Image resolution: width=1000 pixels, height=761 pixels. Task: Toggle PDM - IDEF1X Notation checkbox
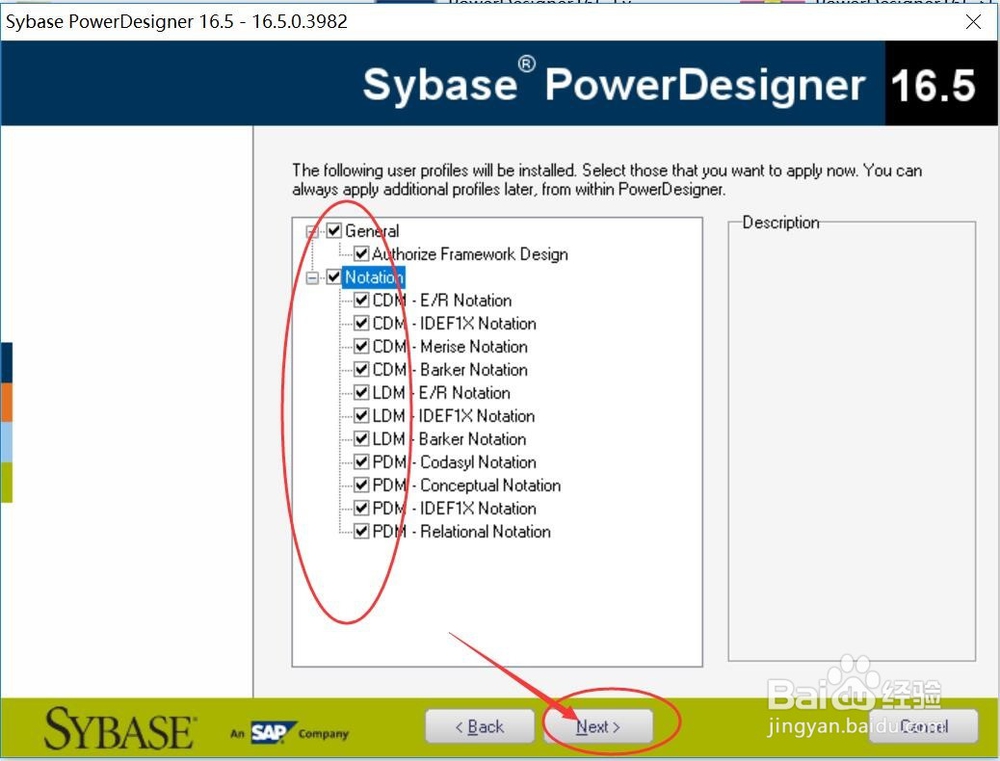pyautogui.click(x=361, y=508)
